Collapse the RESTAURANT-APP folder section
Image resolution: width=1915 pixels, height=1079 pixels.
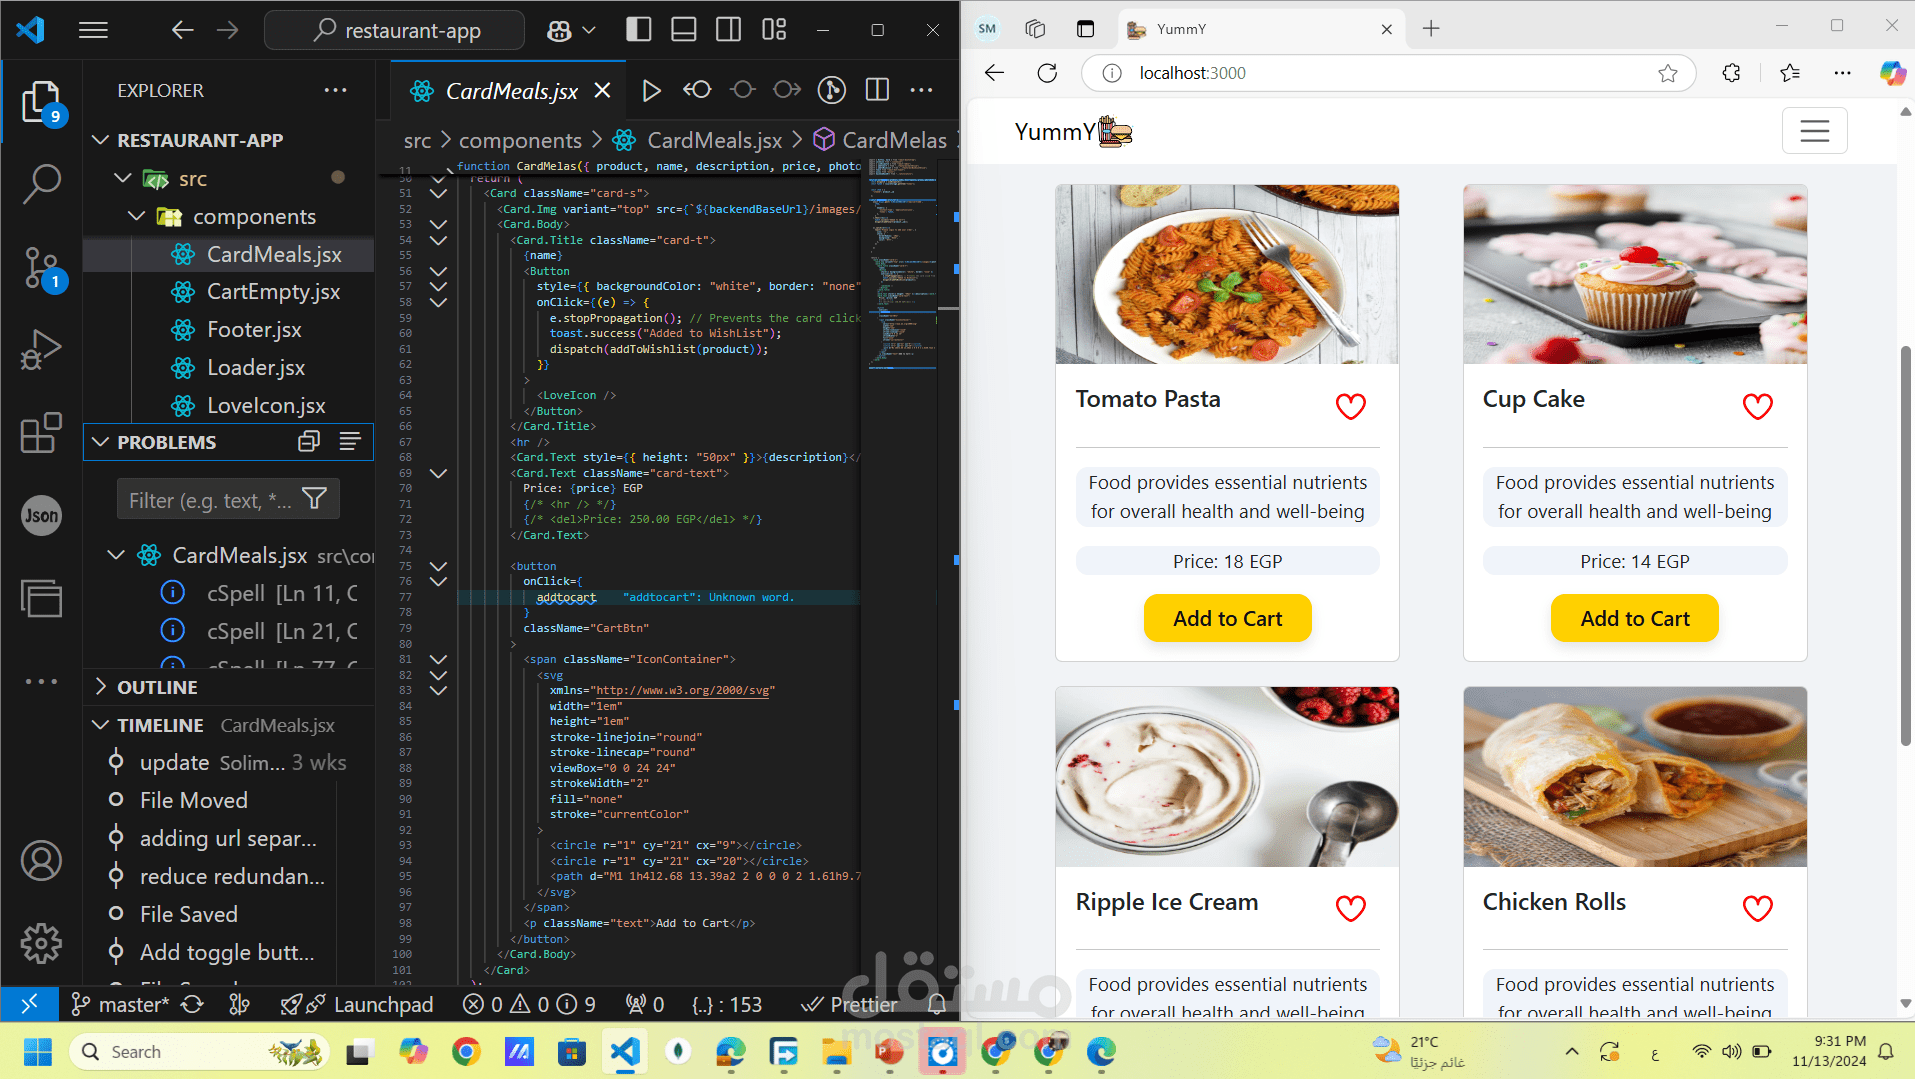point(100,140)
